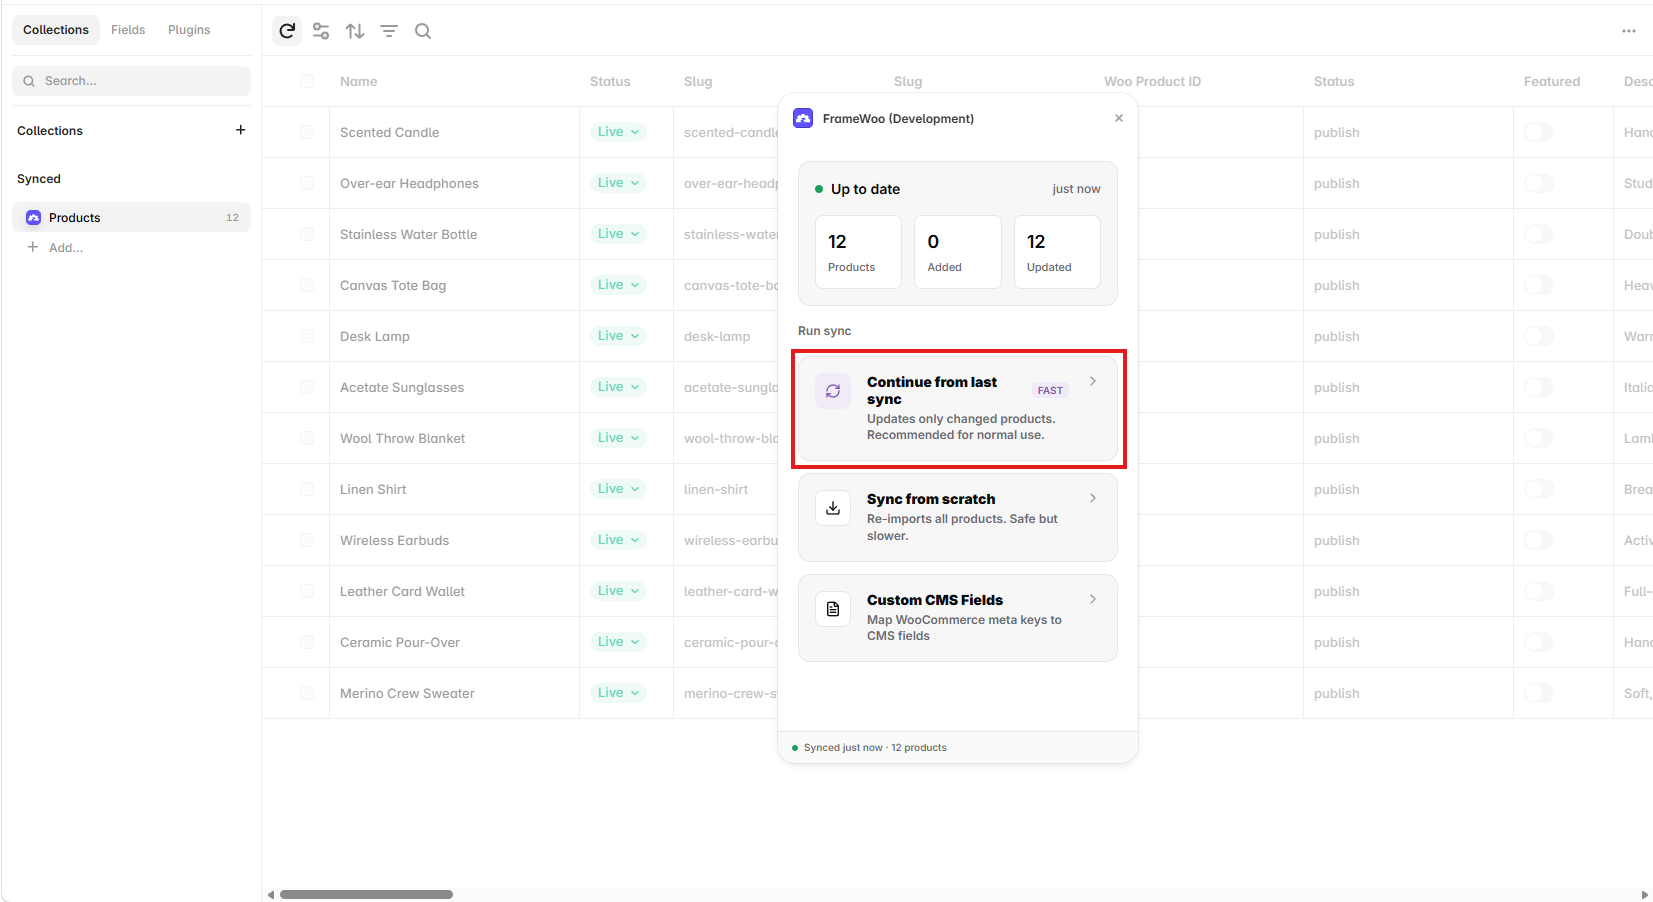Click the Continue from last sync icon
Screen dimensions: 1653x902
[833, 391]
